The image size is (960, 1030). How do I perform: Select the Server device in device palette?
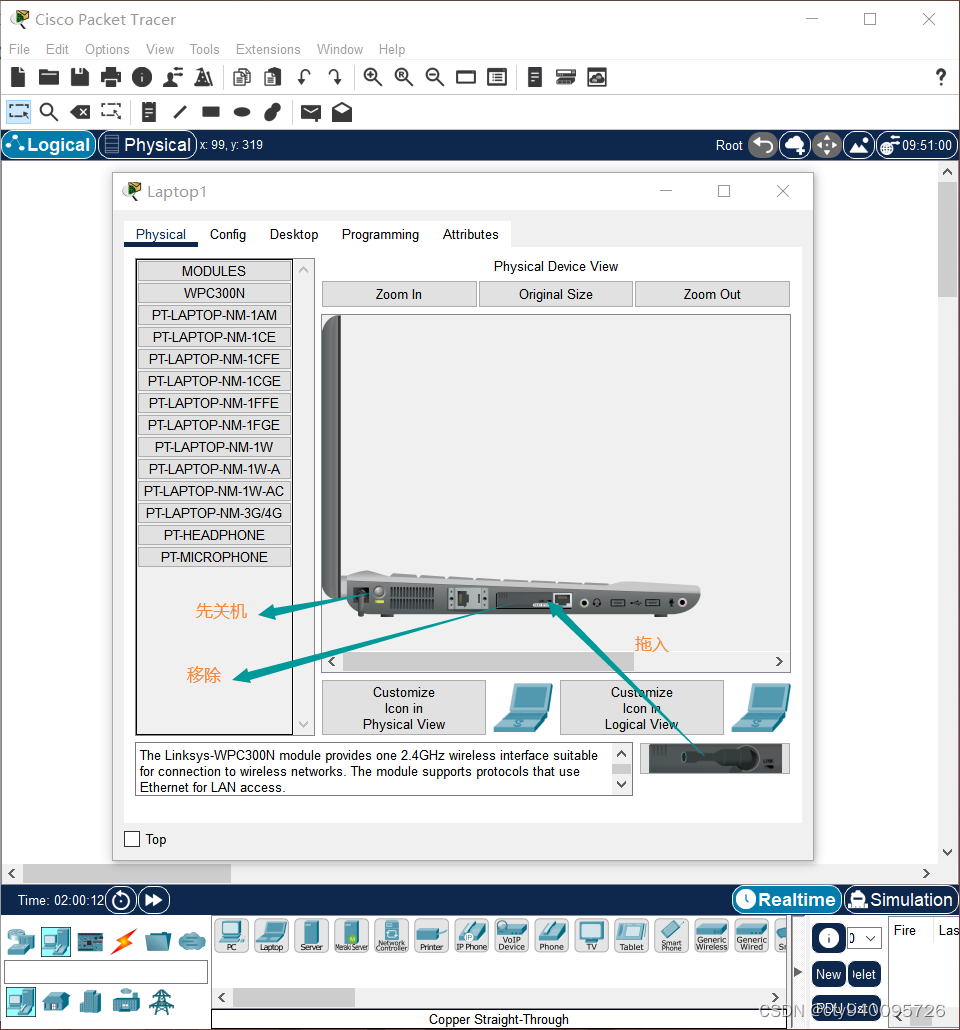tap(311, 935)
